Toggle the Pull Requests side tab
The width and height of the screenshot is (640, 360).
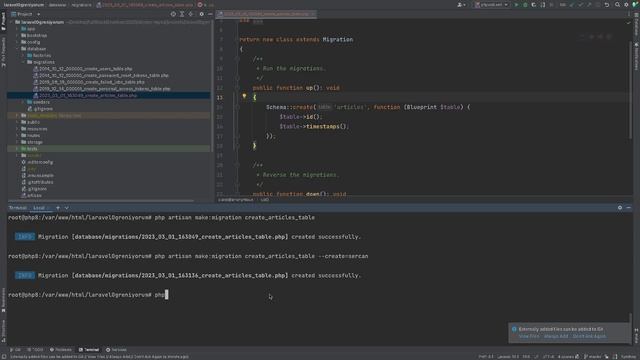[x=3, y=52]
